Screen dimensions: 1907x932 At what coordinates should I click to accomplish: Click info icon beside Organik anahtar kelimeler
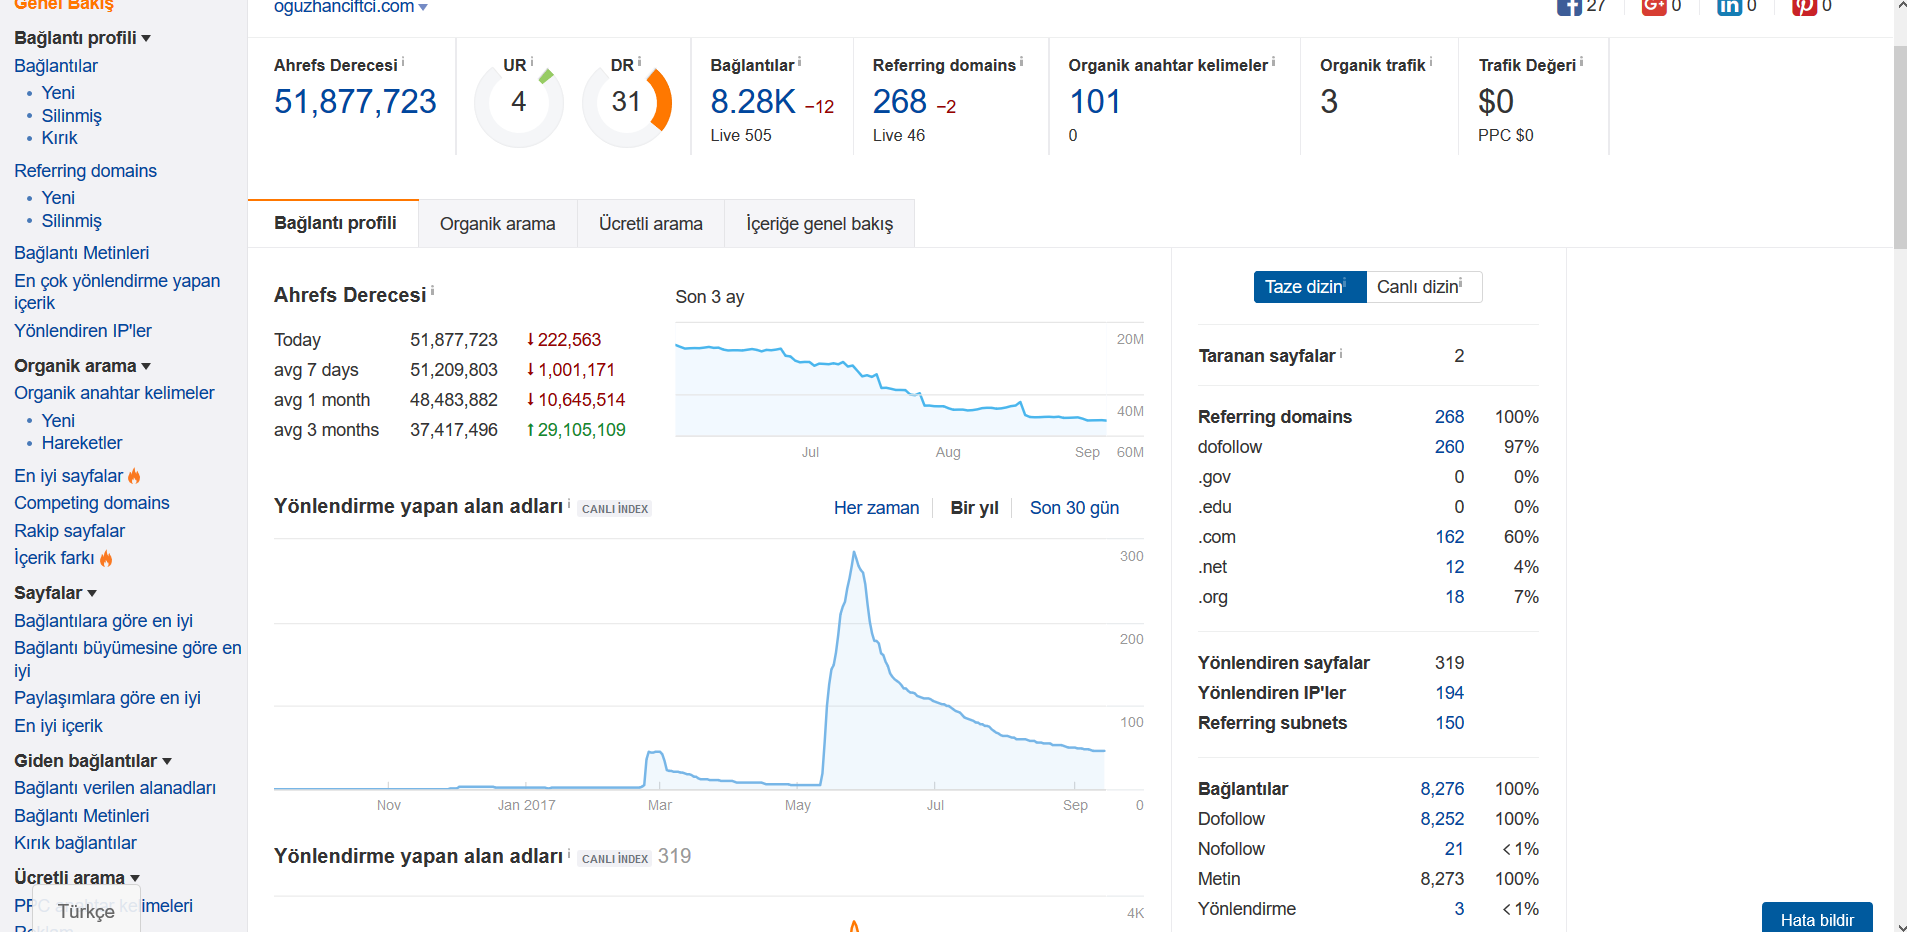(1273, 62)
